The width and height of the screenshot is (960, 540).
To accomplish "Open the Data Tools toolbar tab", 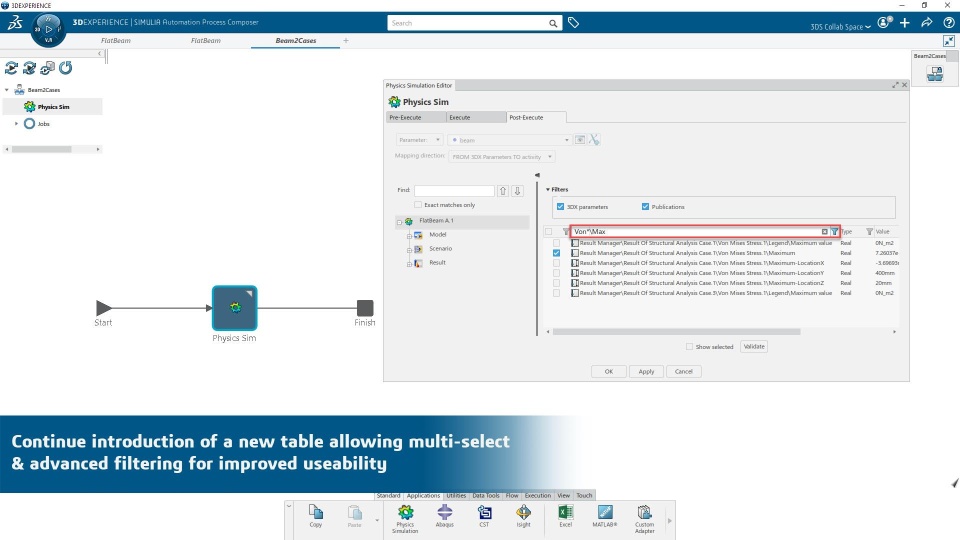I will click(486, 495).
